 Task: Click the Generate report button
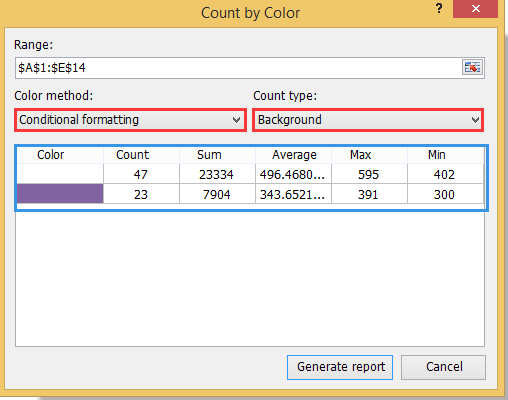click(x=340, y=367)
